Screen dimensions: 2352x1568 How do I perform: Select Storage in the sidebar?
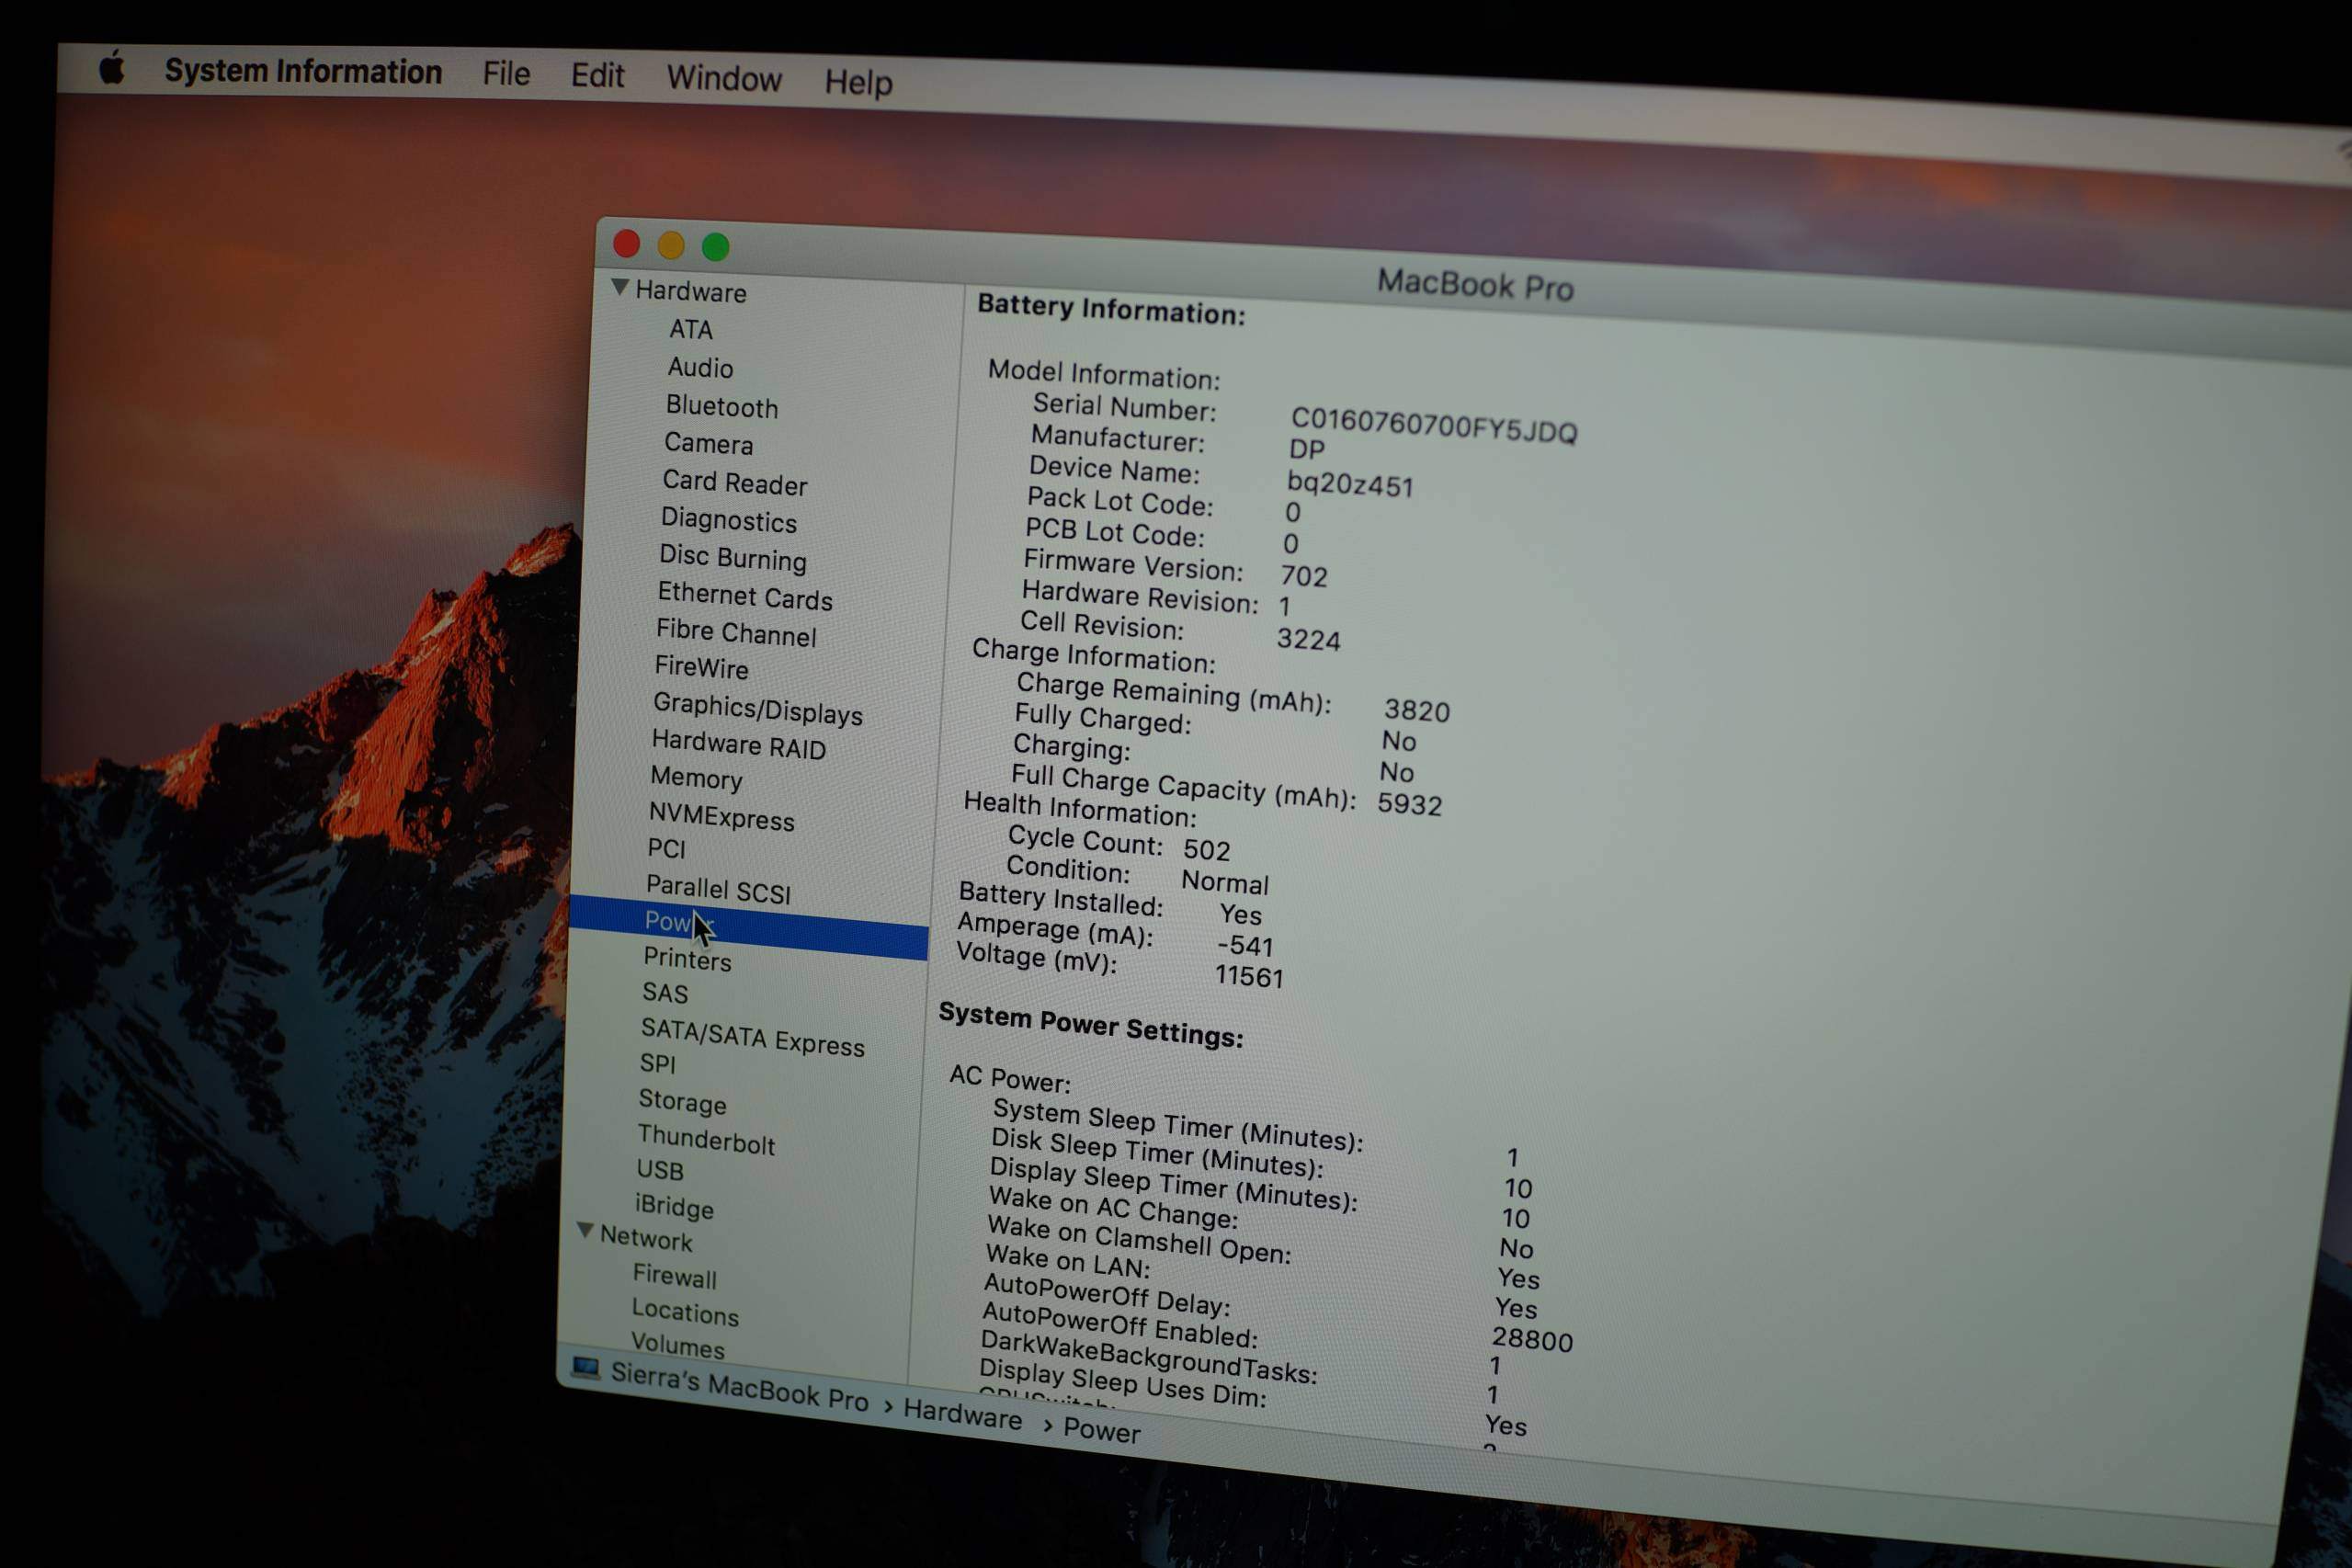(x=682, y=1101)
